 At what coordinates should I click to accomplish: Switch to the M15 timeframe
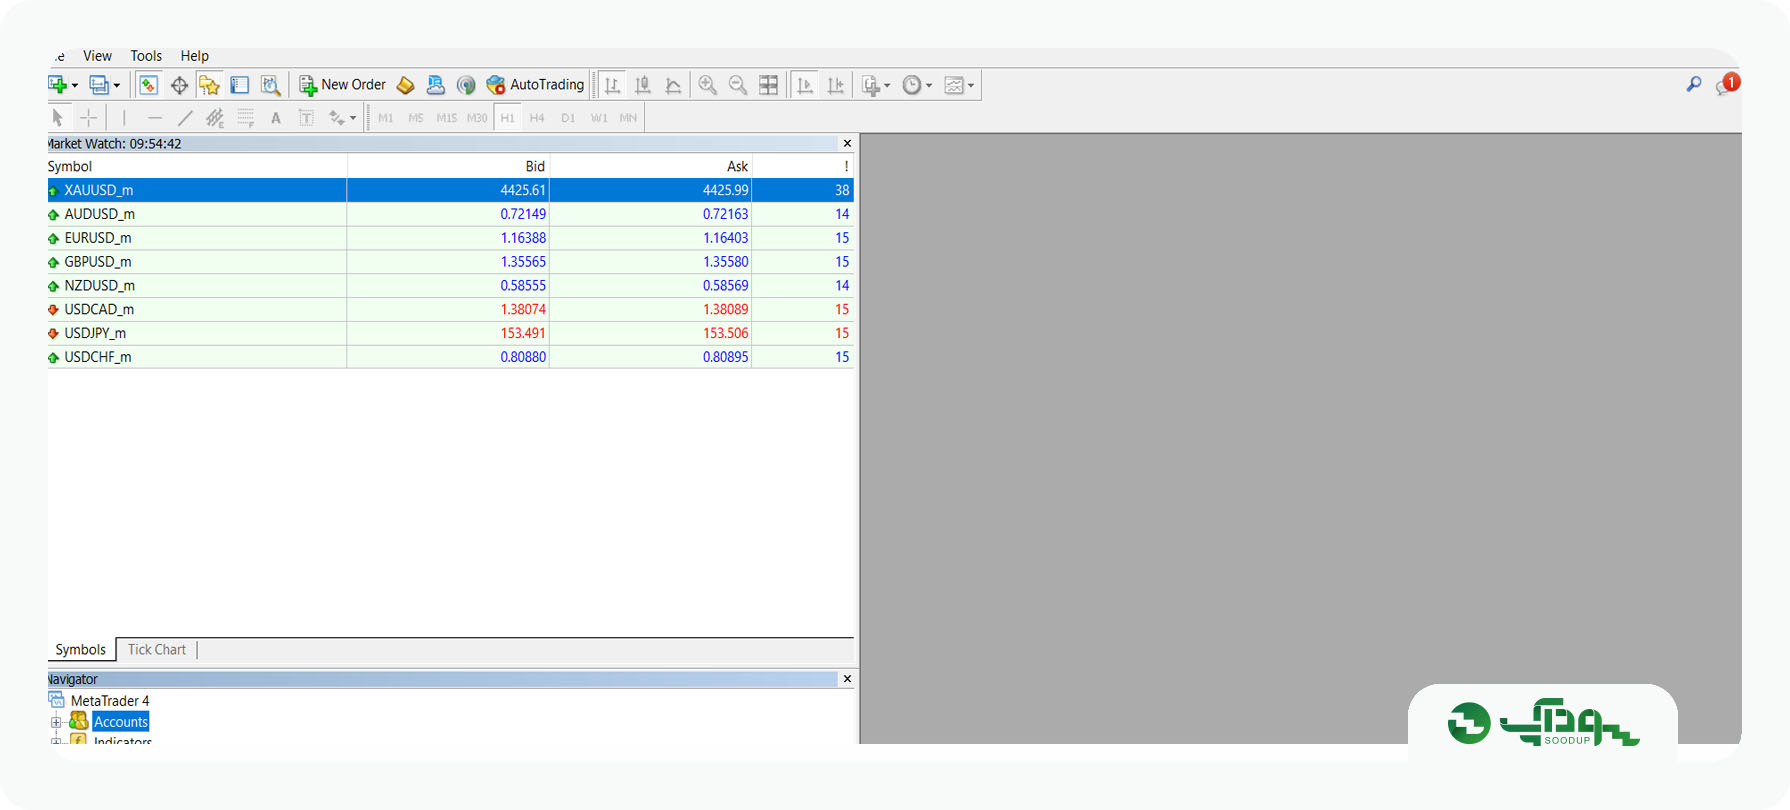(446, 118)
